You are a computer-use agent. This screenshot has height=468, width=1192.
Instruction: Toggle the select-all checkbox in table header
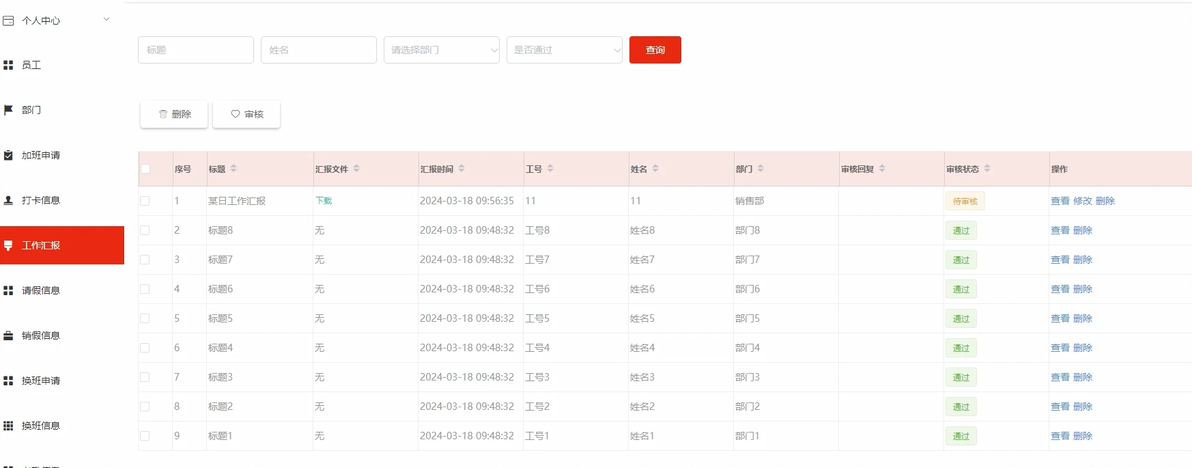tap(145, 169)
